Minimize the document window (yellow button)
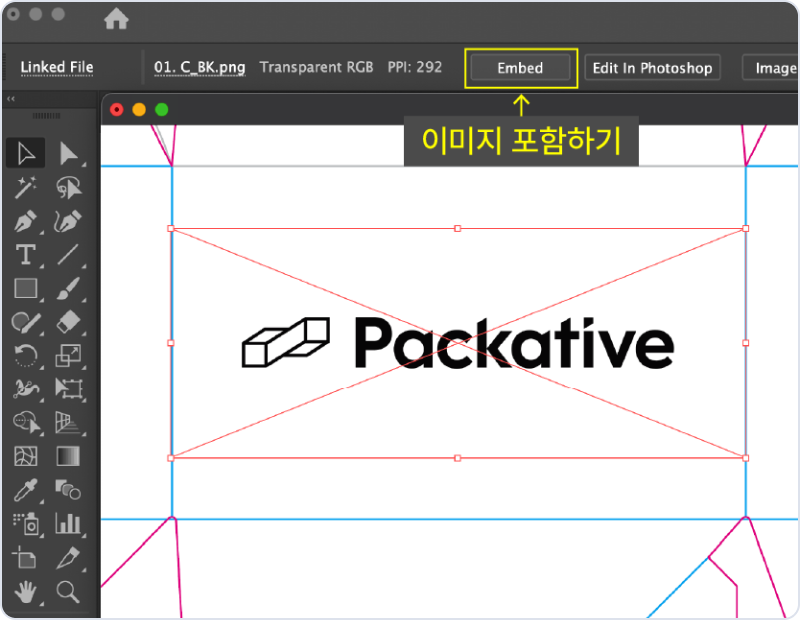Viewport: 800px width, 620px height. click(x=139, y=110)
